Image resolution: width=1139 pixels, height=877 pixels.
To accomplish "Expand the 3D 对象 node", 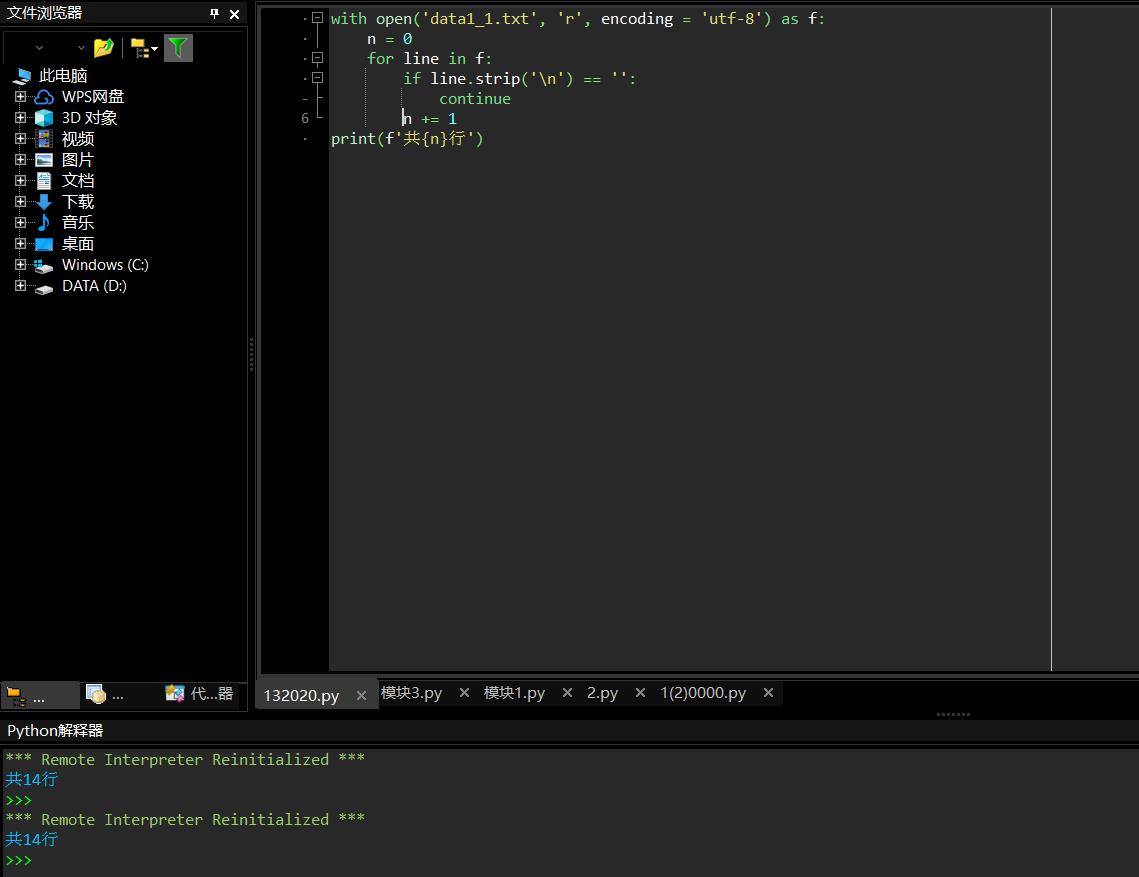I will coord(20,117).
